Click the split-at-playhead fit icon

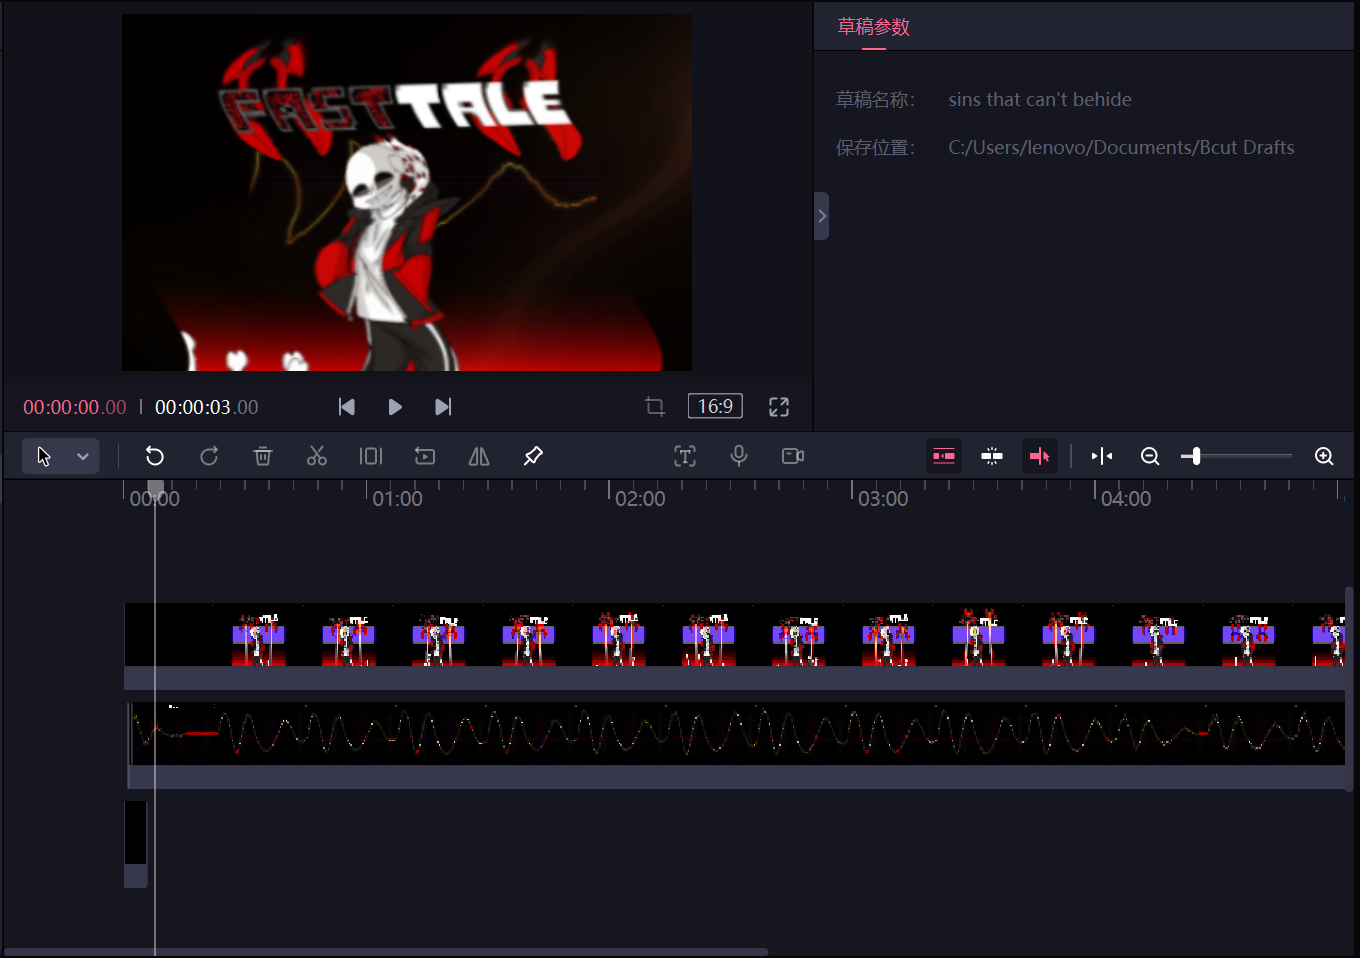1102,456
